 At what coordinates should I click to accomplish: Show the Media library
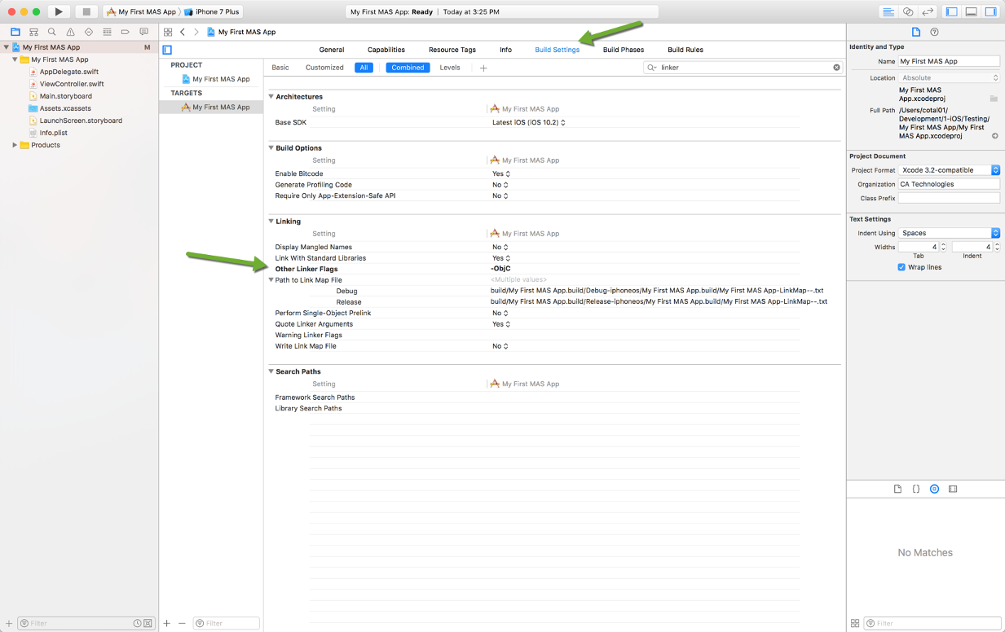[x=953, y=489]
